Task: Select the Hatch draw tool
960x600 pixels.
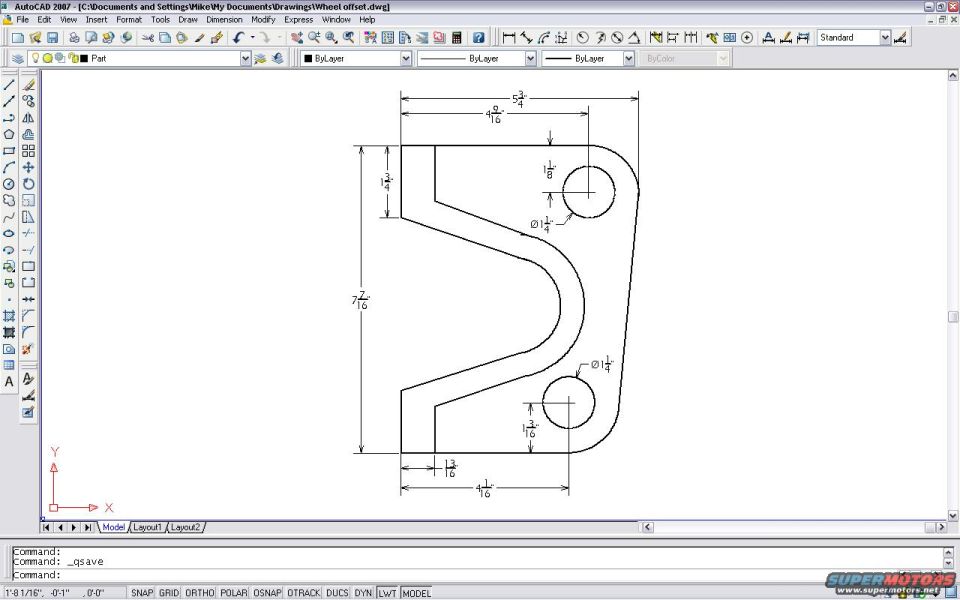Action: 9,316
